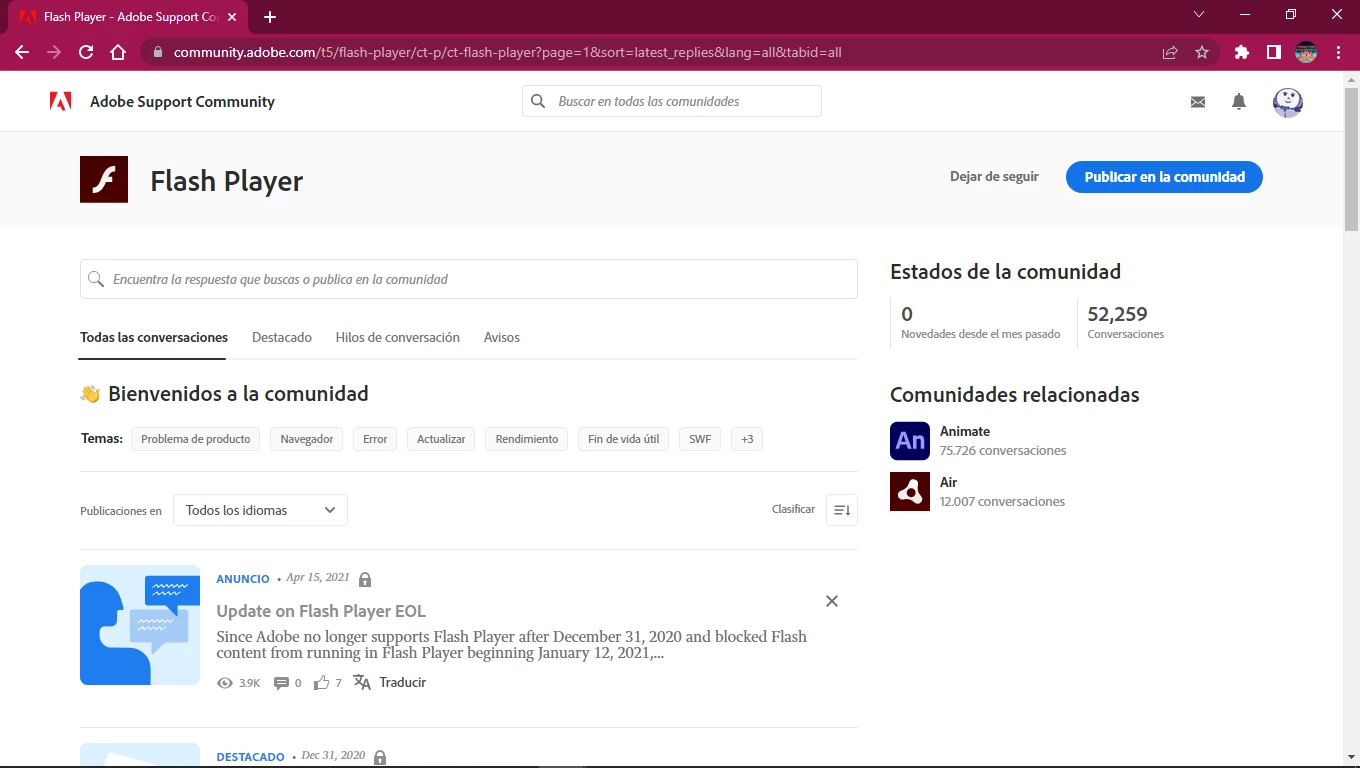Filter by Actualizar topic
1360x768 pixels.
click(441, 439)
